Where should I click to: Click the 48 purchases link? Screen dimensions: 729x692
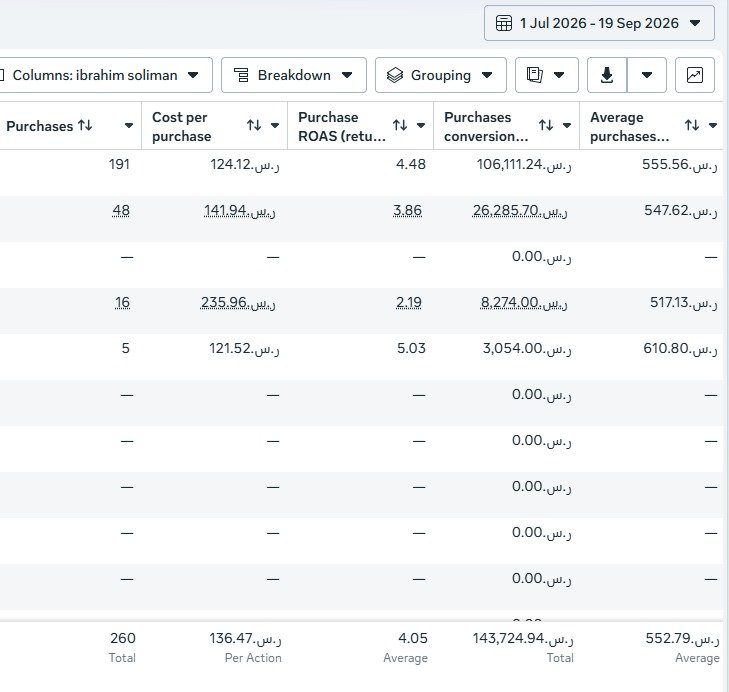121,211
